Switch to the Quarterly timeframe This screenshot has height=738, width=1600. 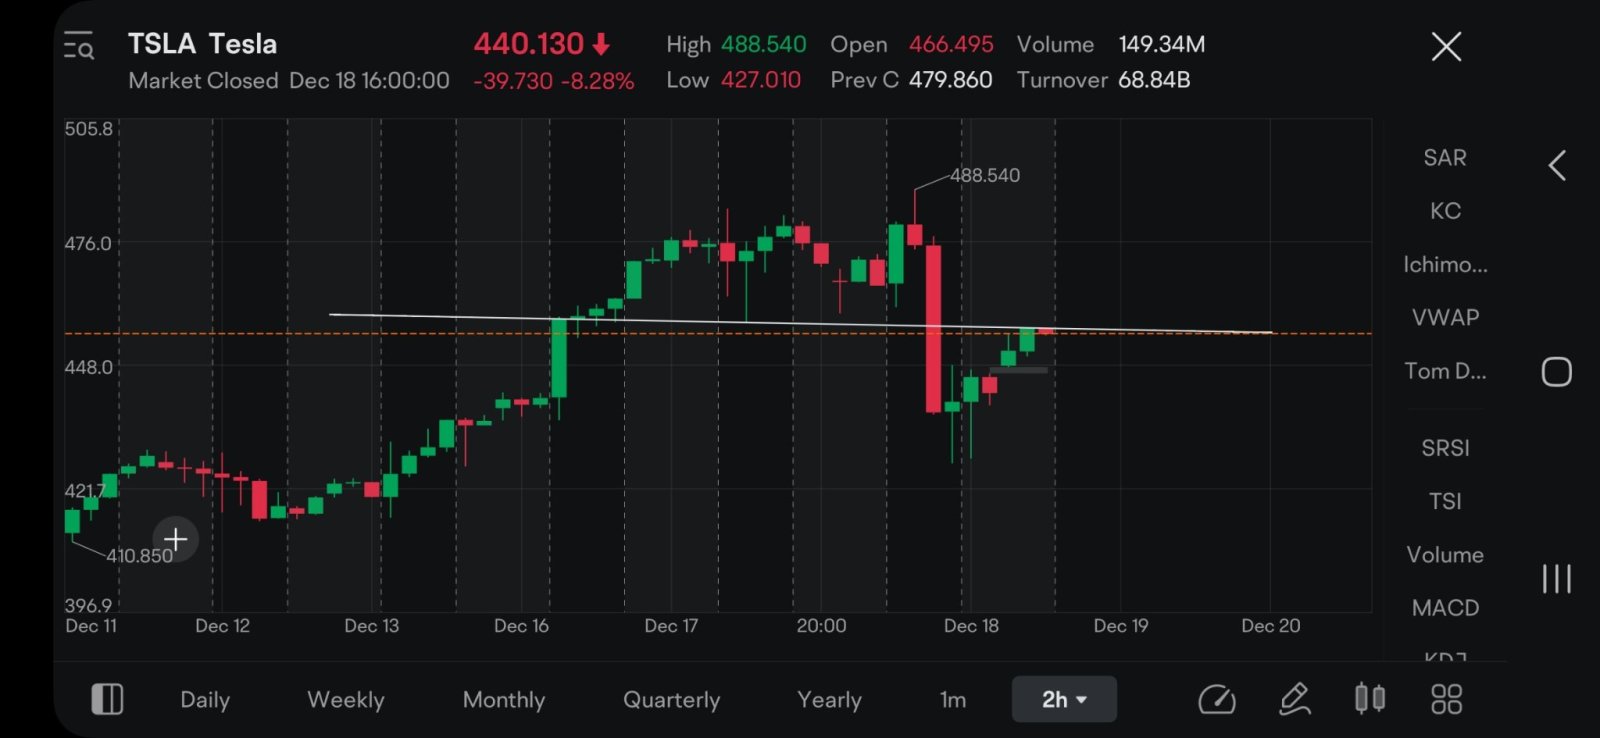tap(672, 700)
